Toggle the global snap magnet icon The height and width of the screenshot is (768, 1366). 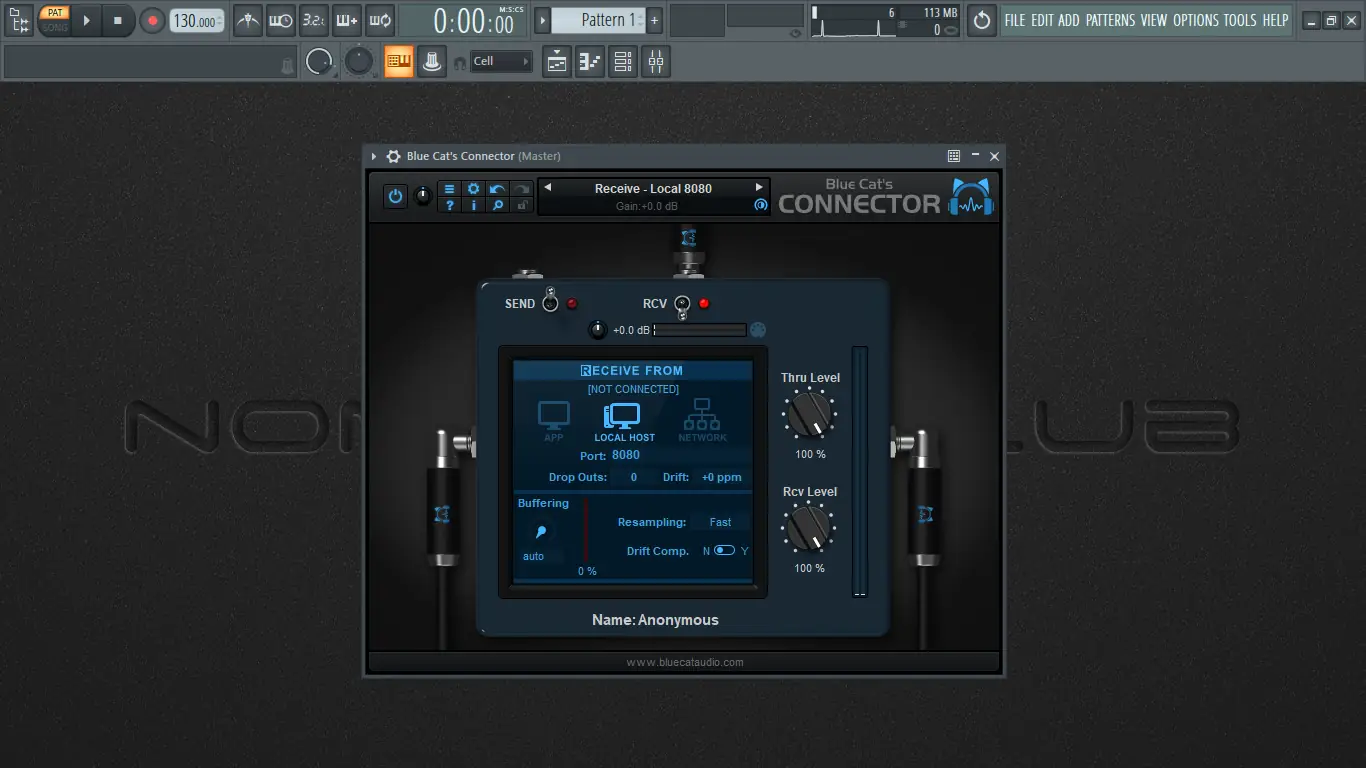tap(460, 63)
